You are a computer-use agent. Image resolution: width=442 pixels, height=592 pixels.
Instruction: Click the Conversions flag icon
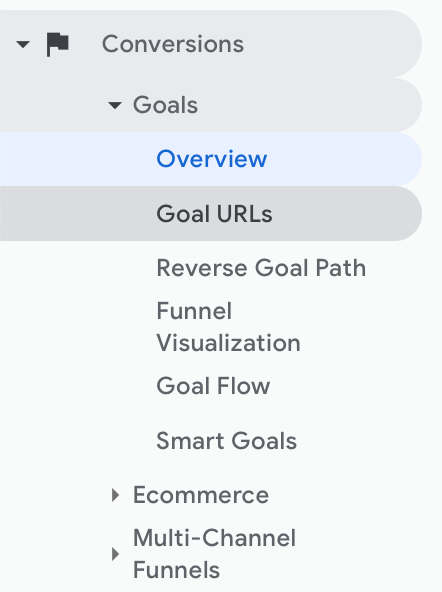click(x=57, y=44)
